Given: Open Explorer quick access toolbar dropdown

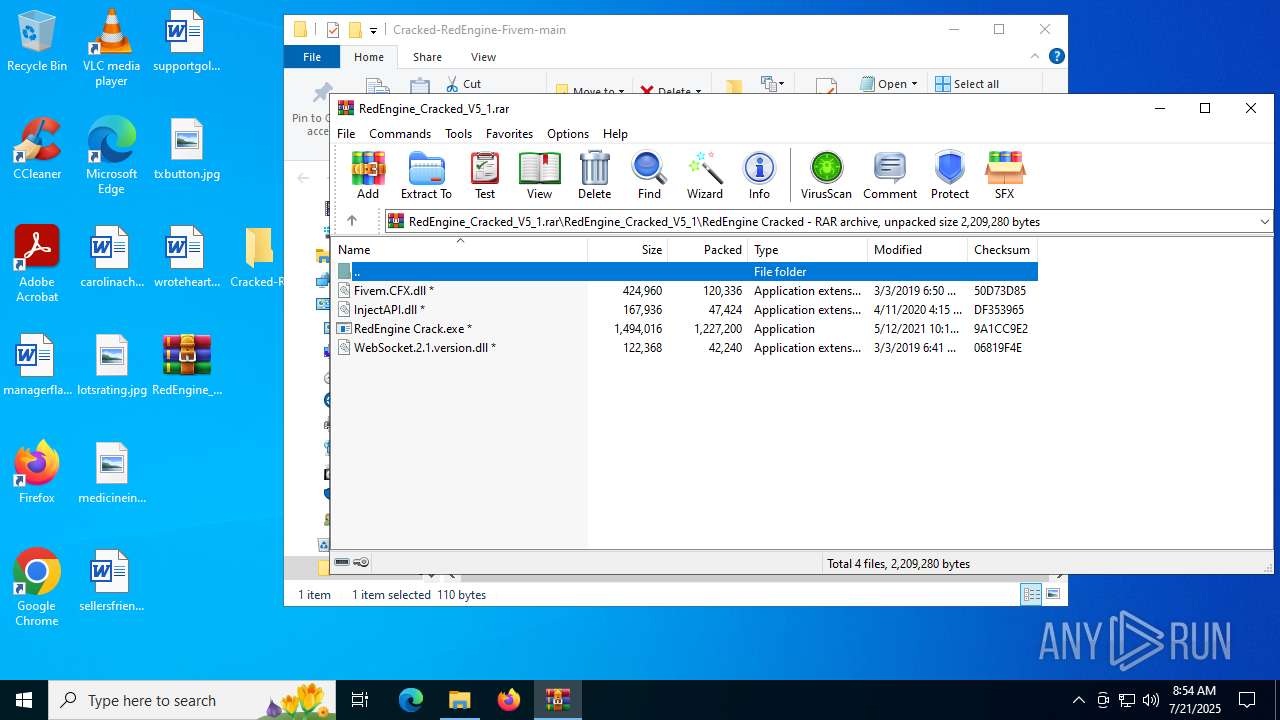Looking at the screenshot, I should pos(373,30).
